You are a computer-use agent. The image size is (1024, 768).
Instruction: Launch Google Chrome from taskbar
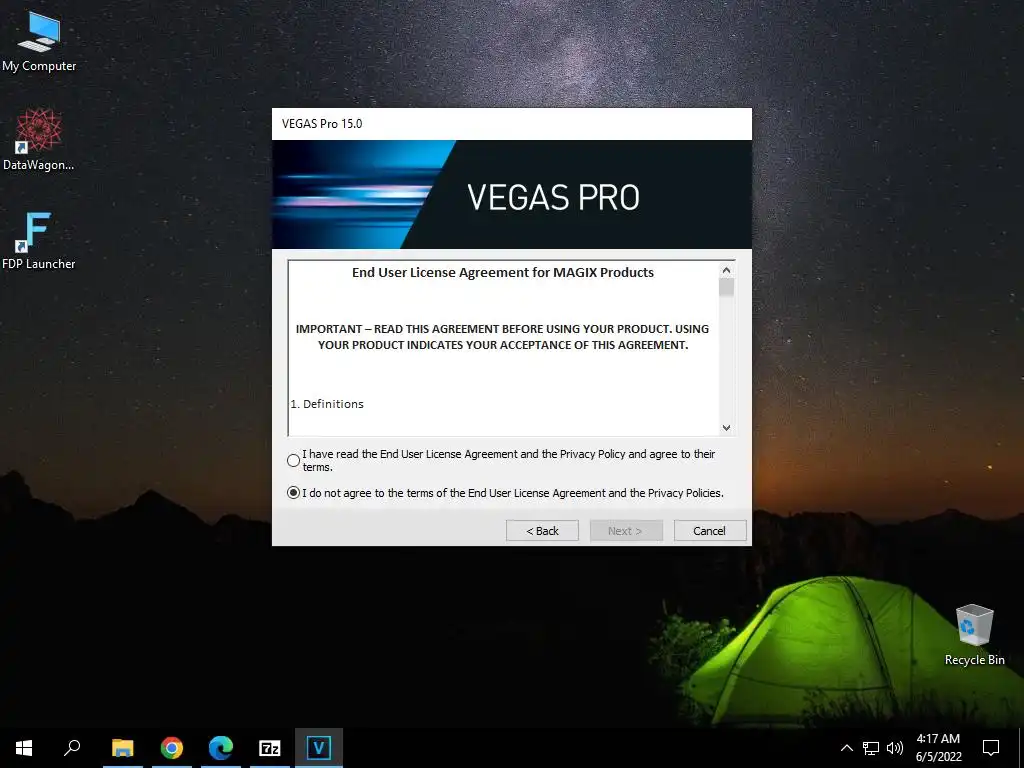172,748
